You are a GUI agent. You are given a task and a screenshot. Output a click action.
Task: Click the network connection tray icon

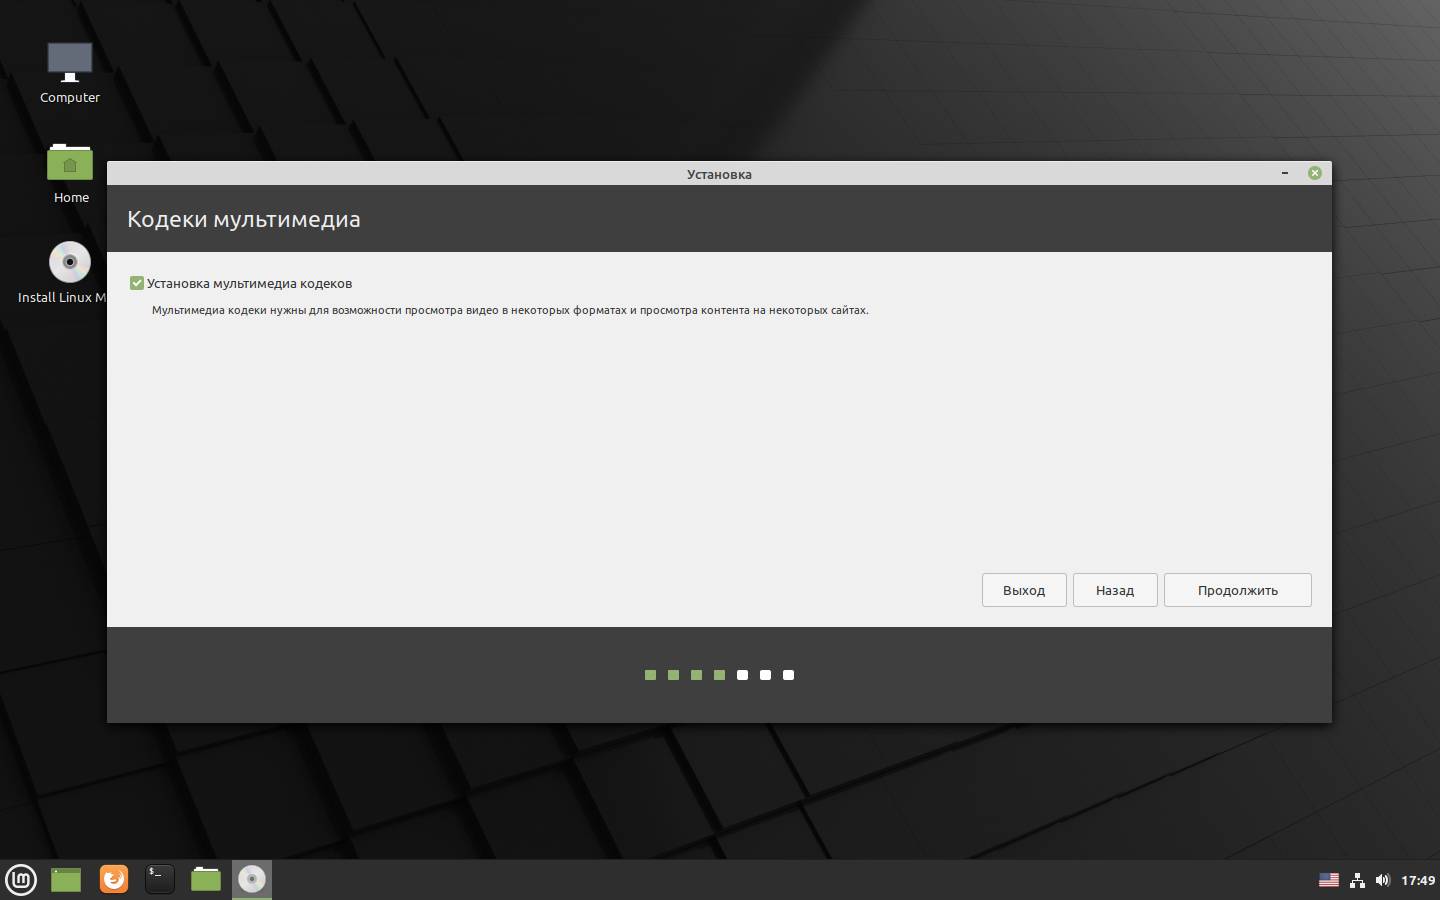point(1357,880)
